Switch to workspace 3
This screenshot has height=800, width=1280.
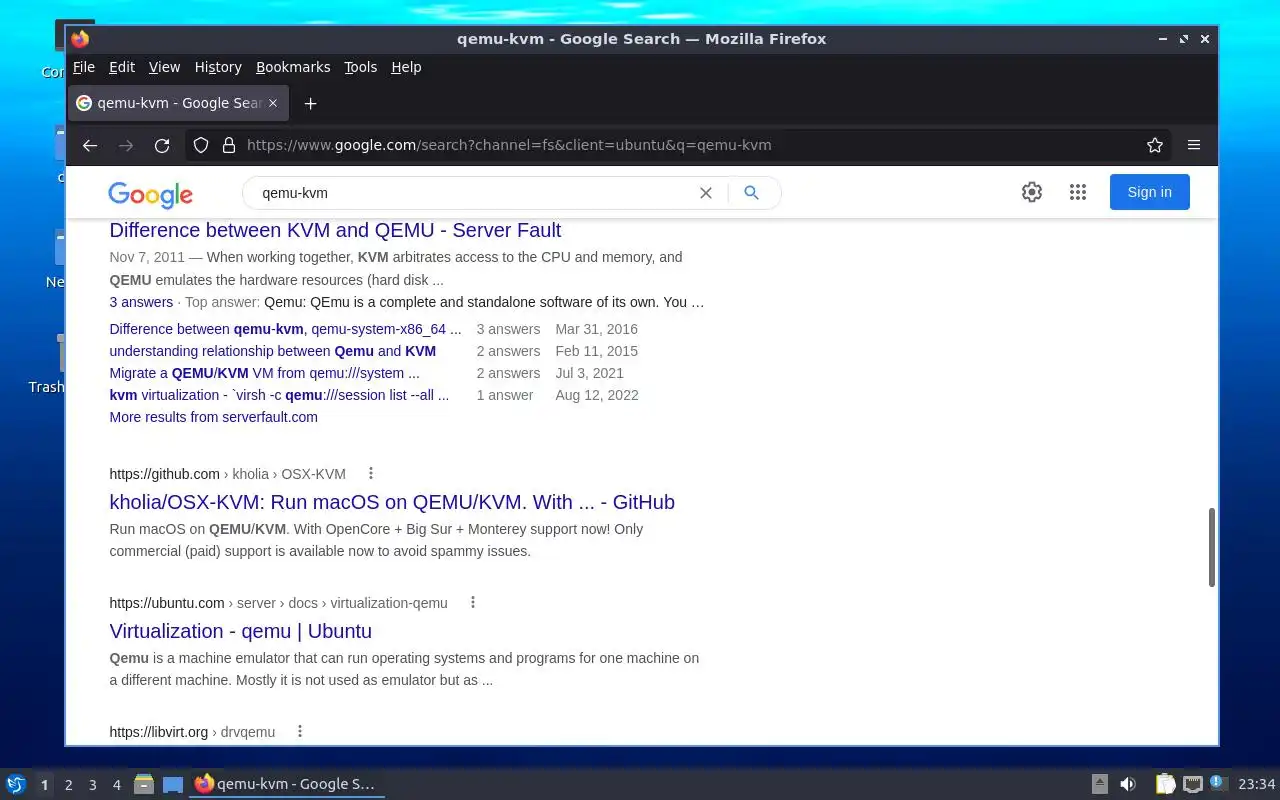click(x=92, y=785)
